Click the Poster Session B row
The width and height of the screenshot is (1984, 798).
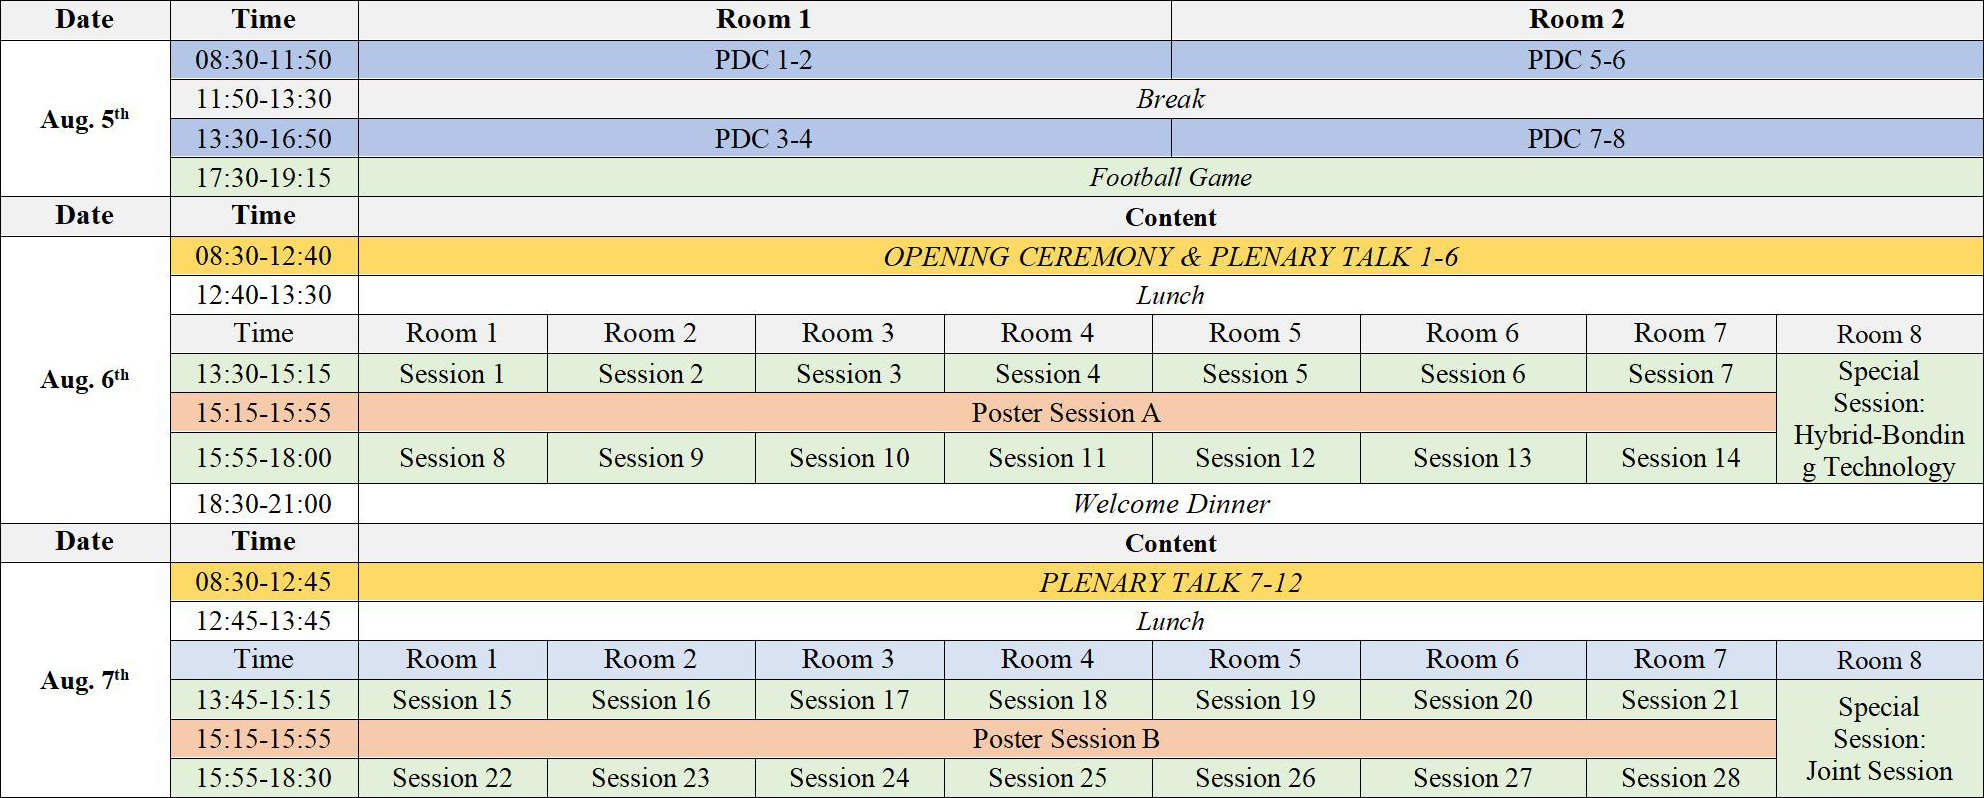point(1067,738)
